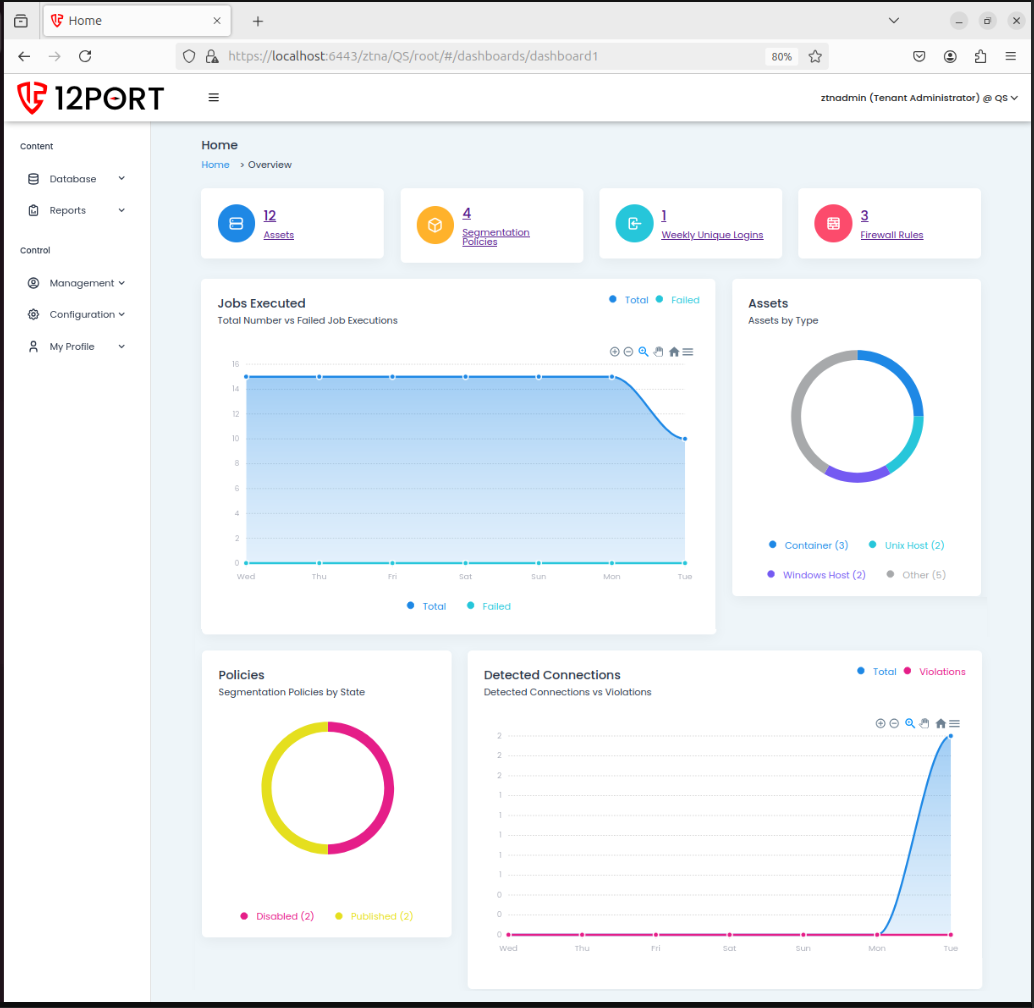Open the ztnadmin user account dropdown
This screenshot has height=1008, width=1034.
(918, 98)
